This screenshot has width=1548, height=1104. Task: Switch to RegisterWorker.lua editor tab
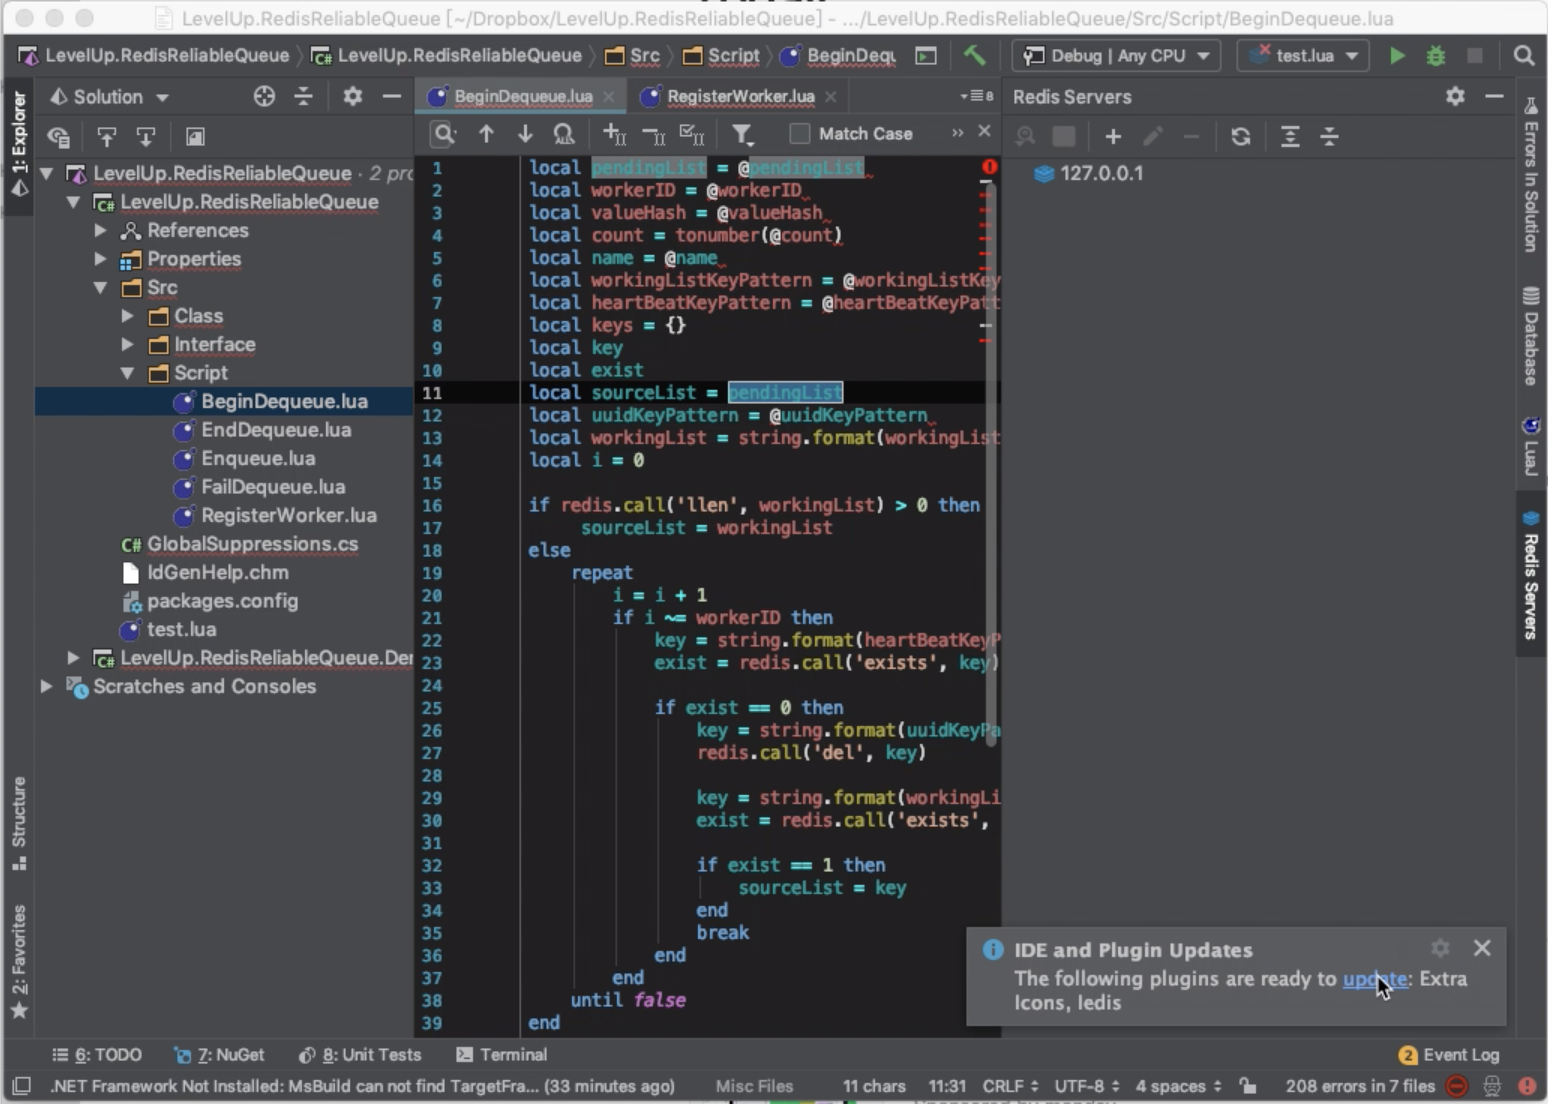tap(740, 96)
